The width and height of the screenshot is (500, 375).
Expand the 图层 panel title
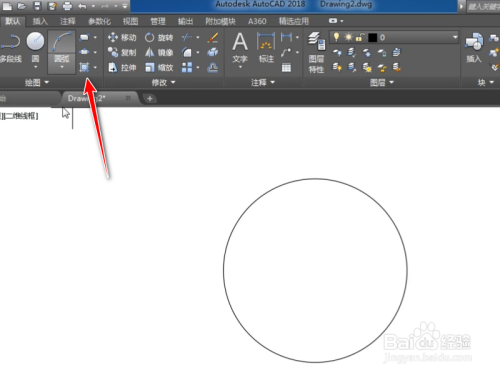click(x=382, y=82)
